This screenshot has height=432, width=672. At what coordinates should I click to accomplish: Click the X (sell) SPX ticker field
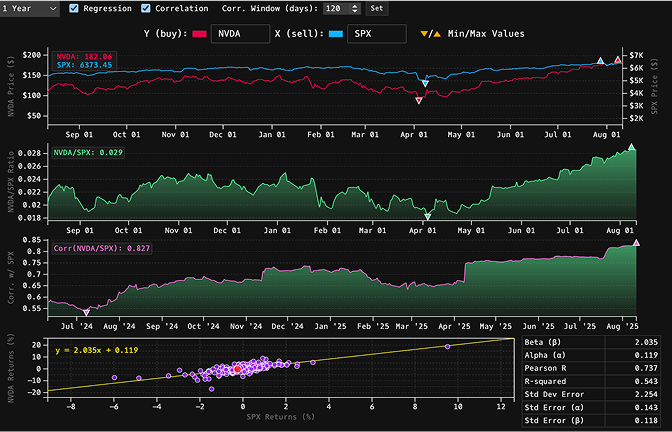tap(377, 34)
